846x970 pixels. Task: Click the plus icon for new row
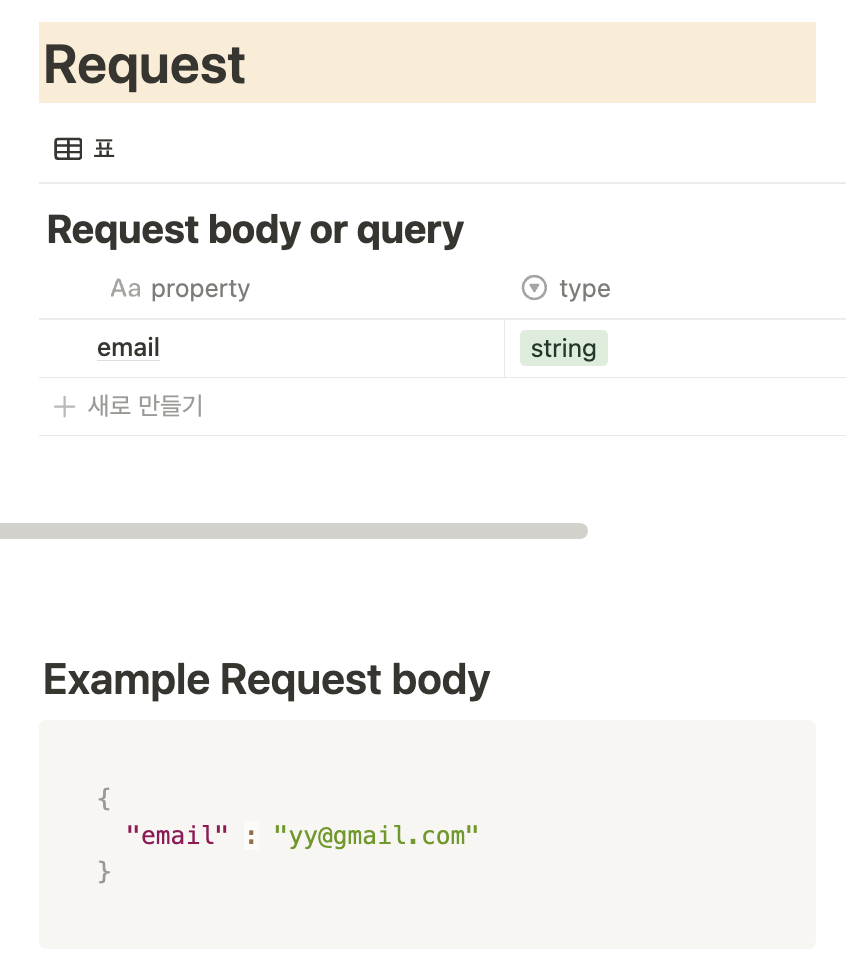(x=64, y=407)
